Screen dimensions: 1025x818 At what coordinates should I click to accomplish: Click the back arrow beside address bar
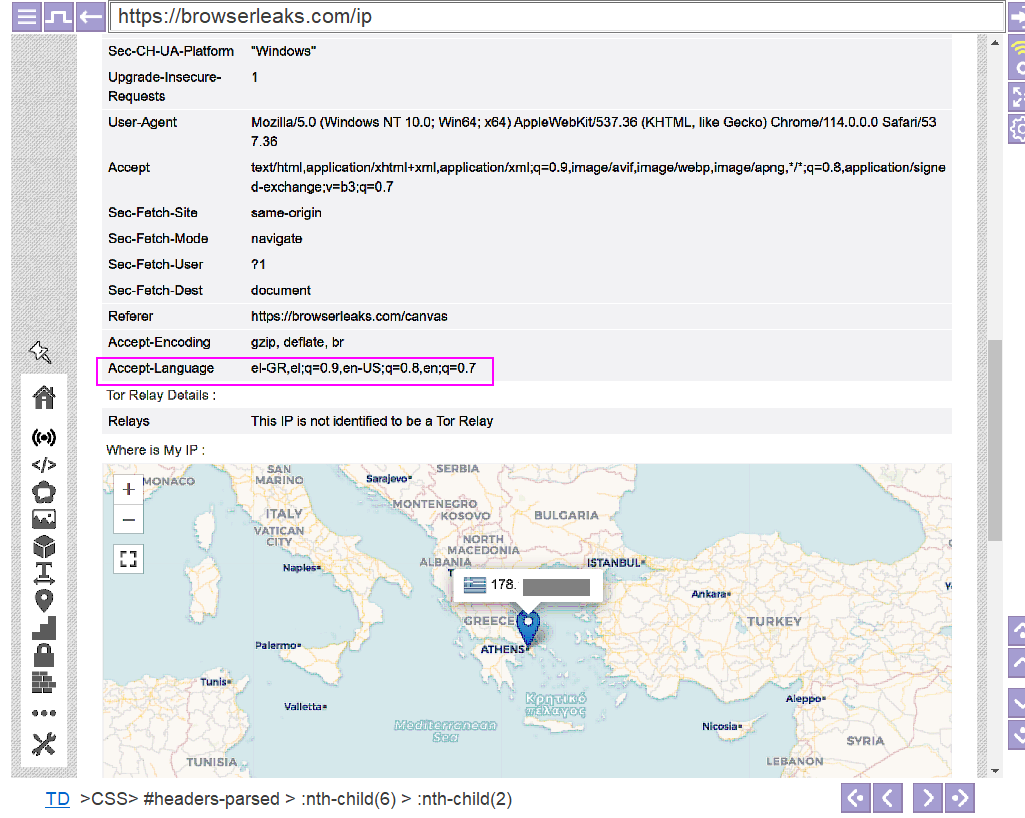pos(91,17)
